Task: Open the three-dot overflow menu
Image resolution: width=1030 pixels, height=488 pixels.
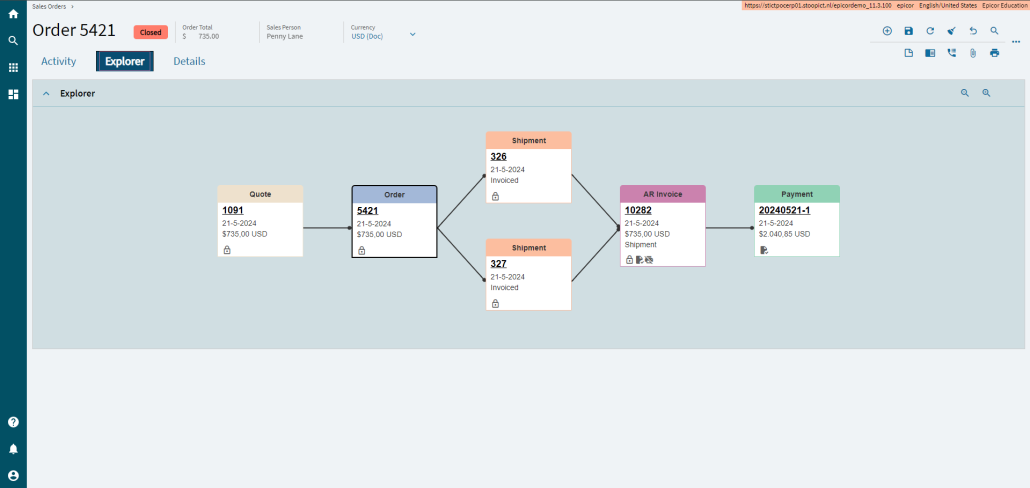Action: (1016, 40)
